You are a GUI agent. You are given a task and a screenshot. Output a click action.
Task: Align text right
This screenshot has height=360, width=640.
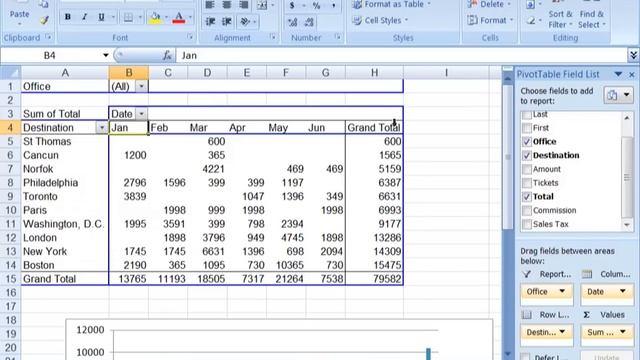244,5
